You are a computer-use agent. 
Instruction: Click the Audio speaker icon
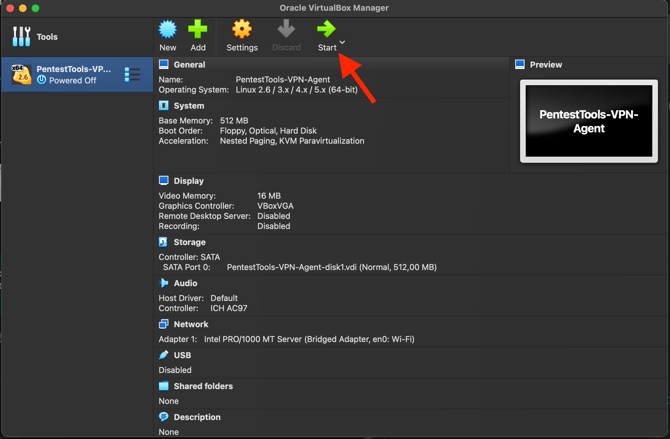164,283
